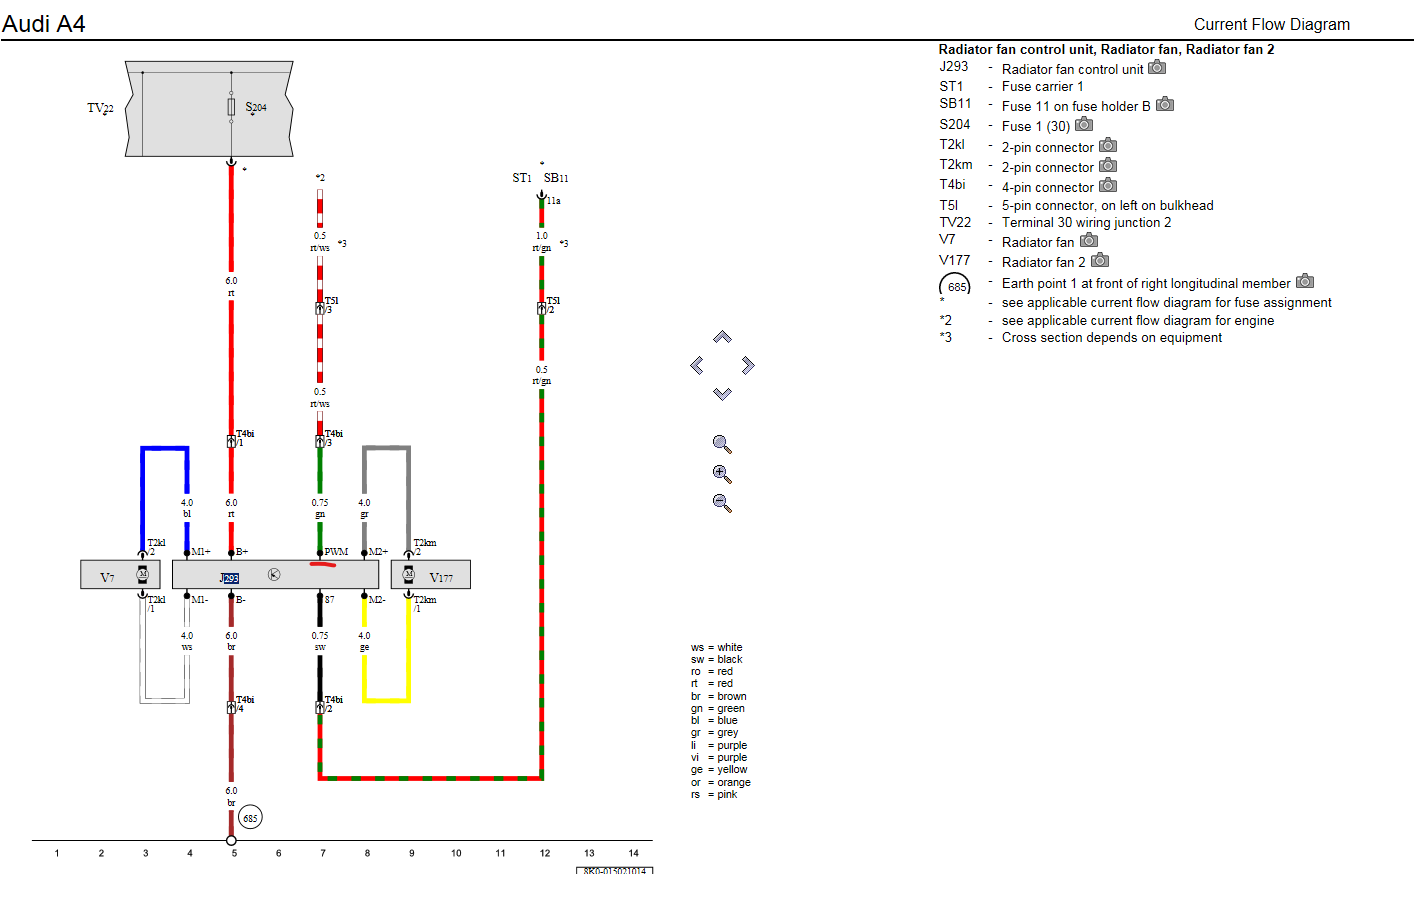Show the camera photo for V7 Radiator fan
1414x898 pixels.
click(1090, 241)
